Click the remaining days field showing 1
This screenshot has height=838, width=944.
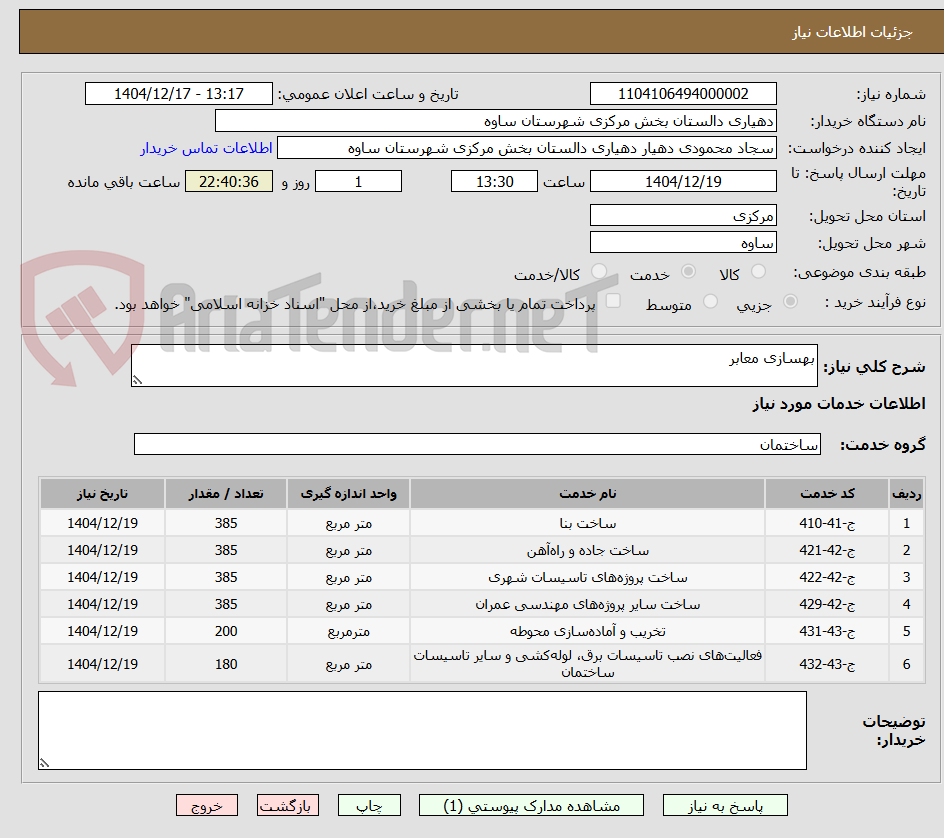click(x=358, y=181)
